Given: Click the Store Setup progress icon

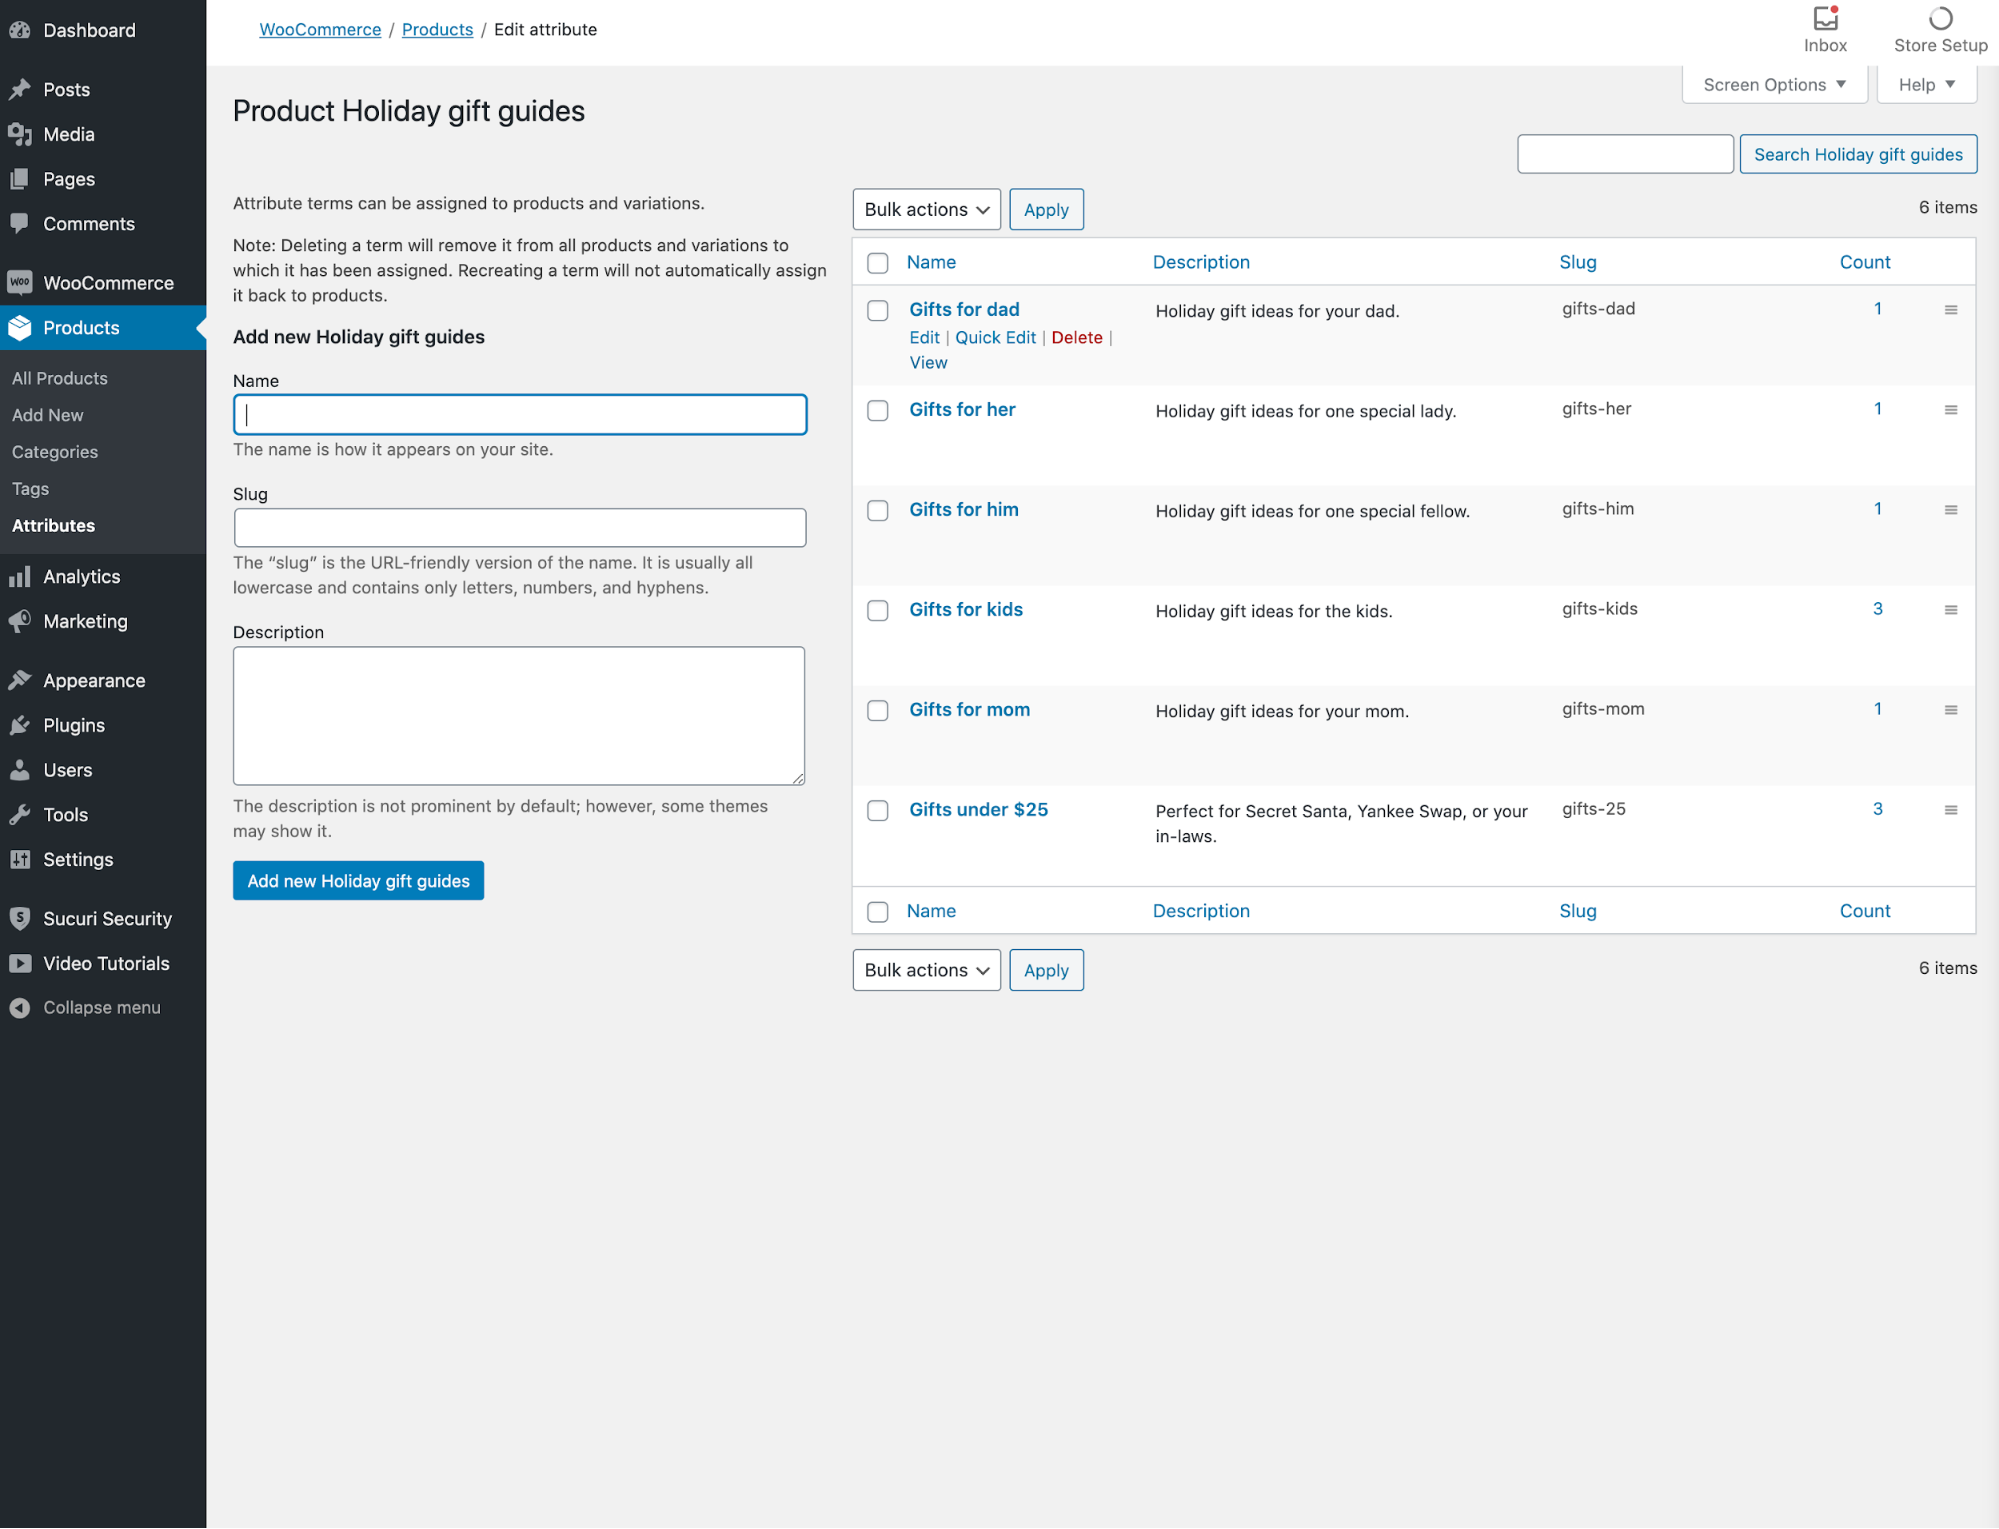Looking at the screenshot, I should click(x=1940, y=19).
